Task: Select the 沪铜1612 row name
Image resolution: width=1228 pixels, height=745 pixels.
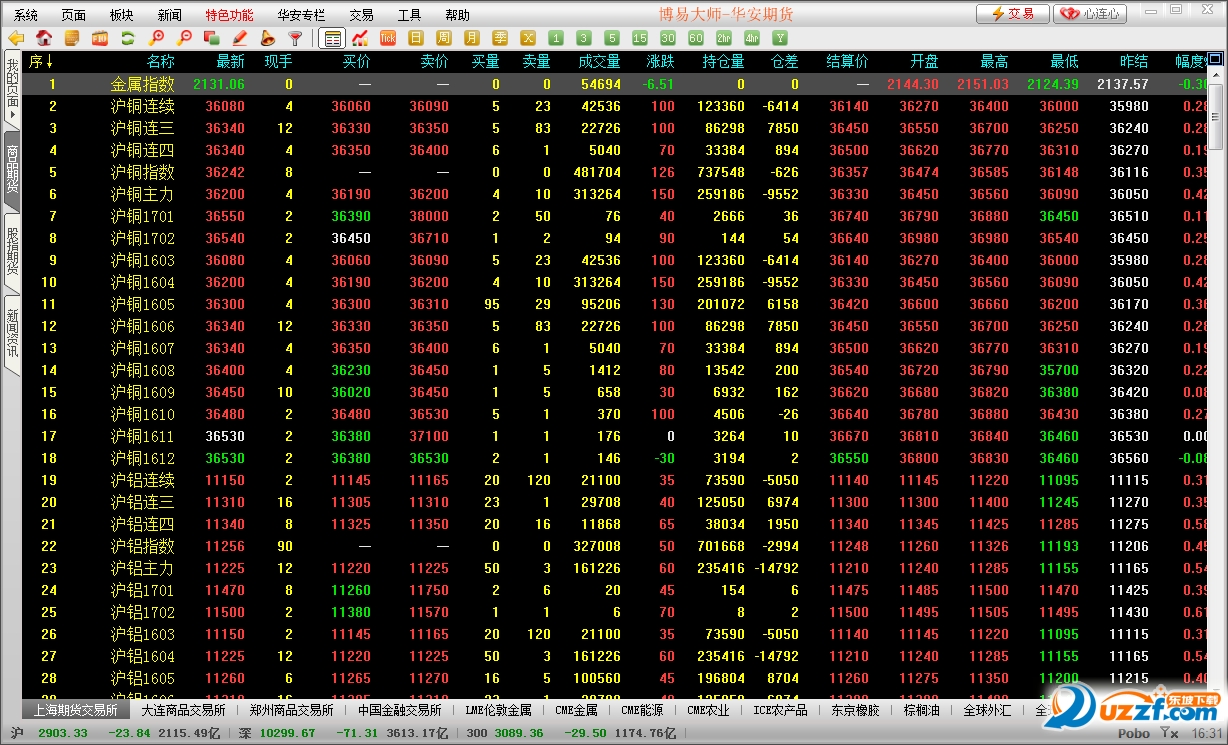Action: tap(142, 458)
